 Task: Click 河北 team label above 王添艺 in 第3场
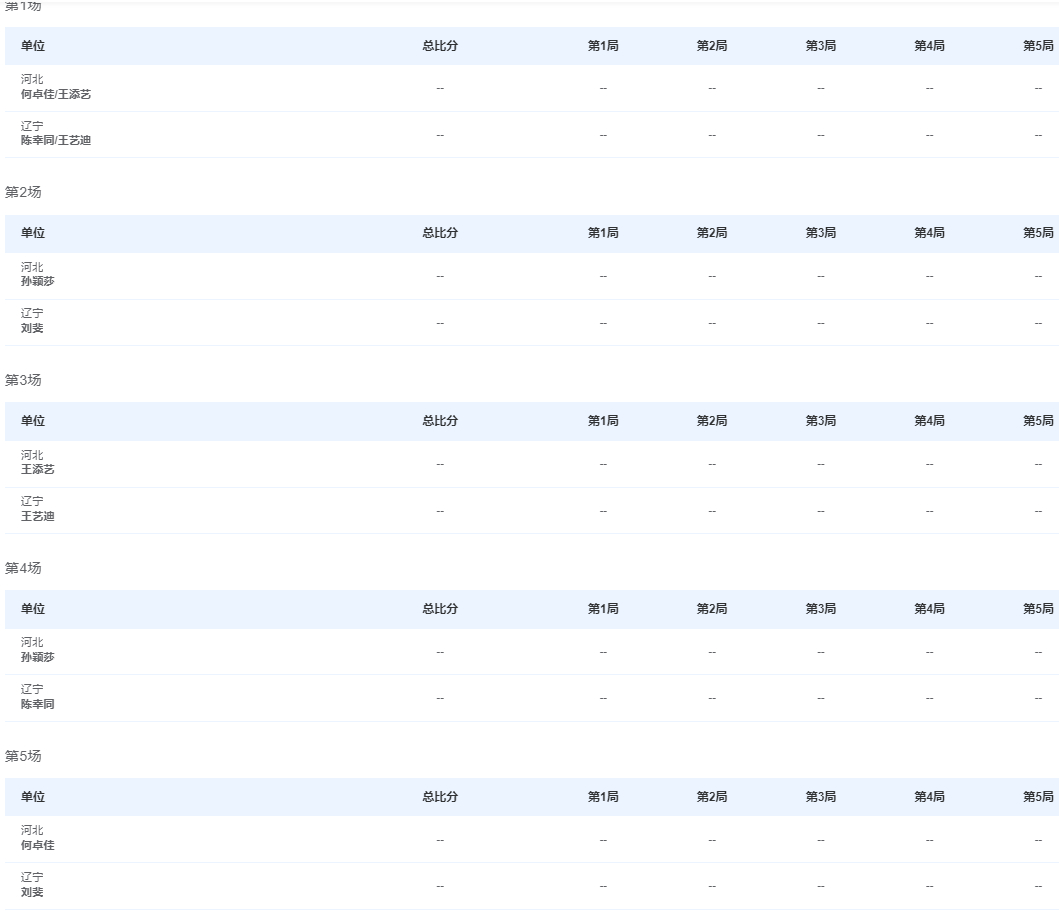(32, 455)
